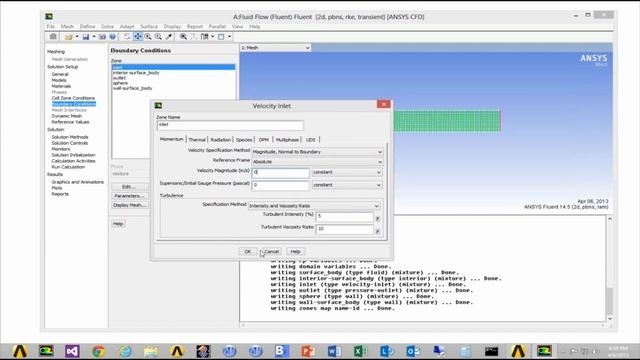
Task: Open turbulence Specification Method dropdown
Action: 314,206
